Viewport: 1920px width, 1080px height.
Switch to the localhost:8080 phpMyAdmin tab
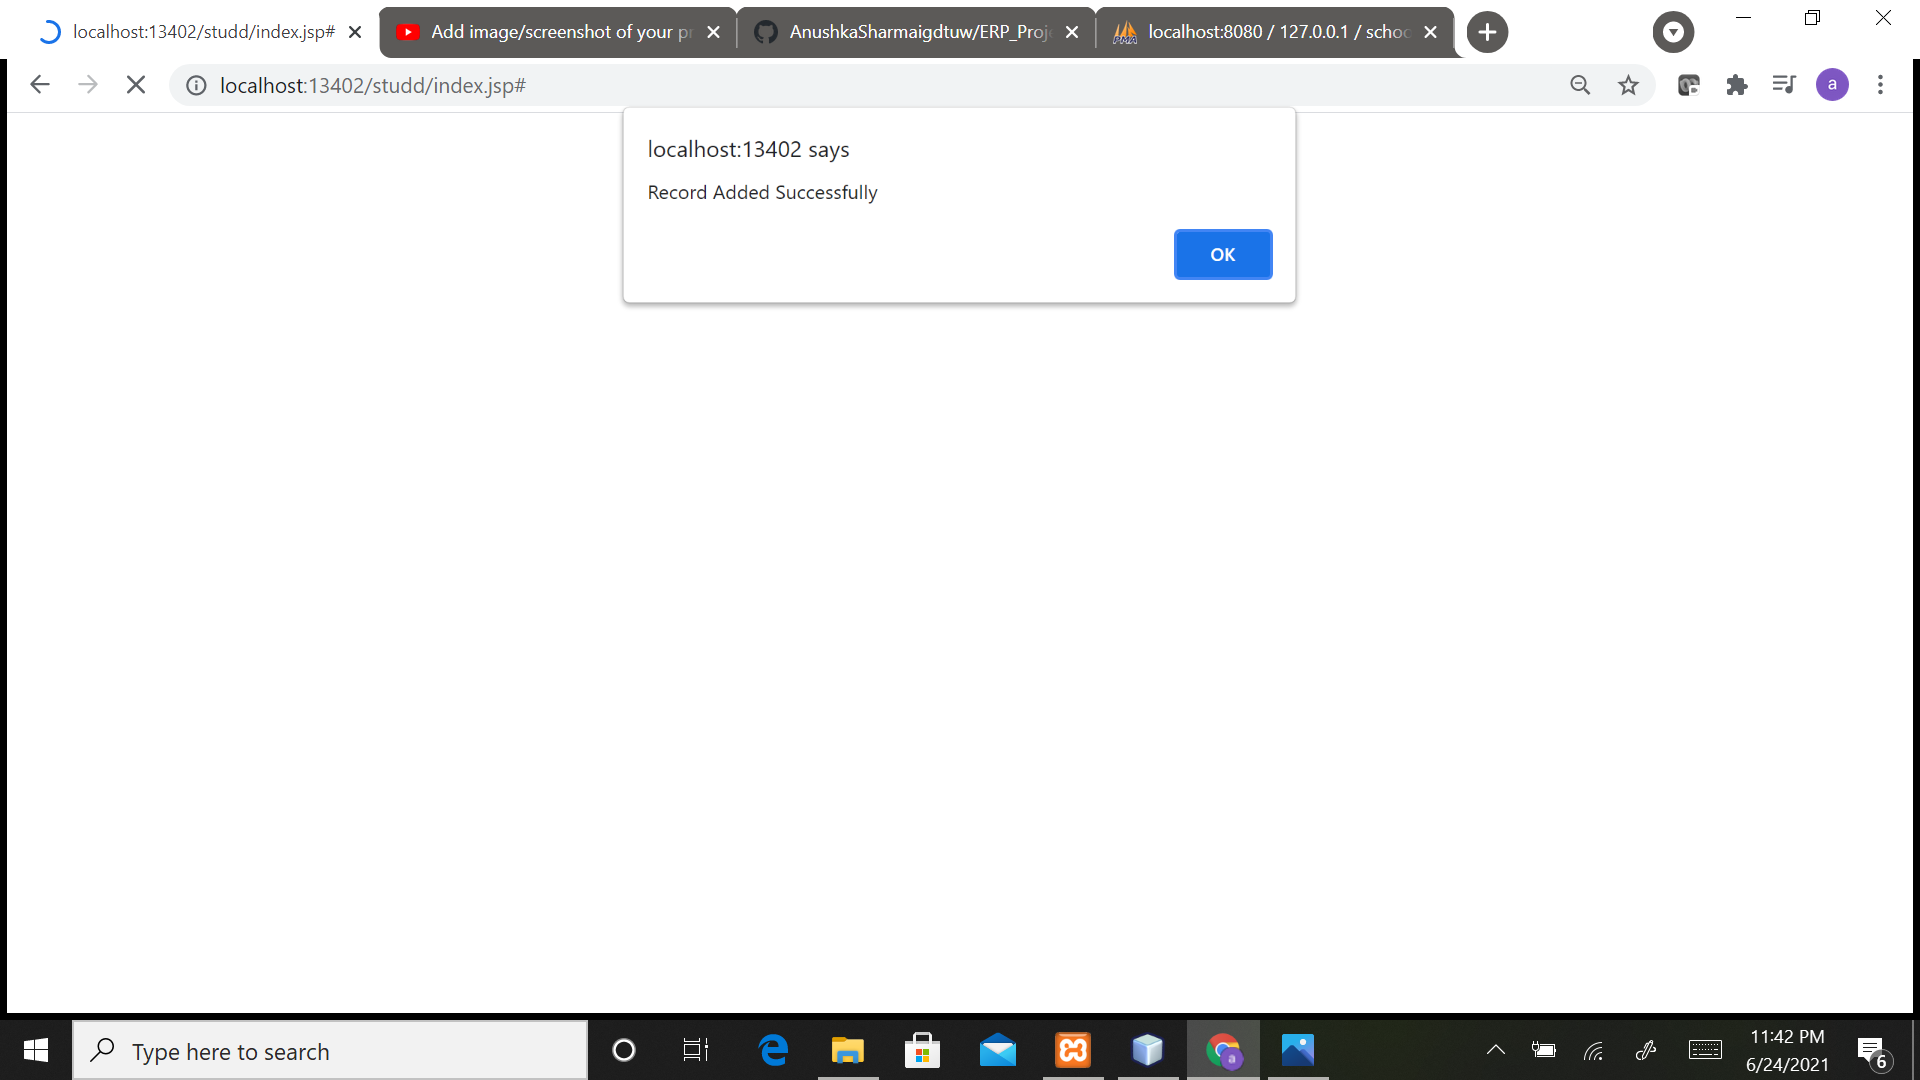coord(1275,32)
